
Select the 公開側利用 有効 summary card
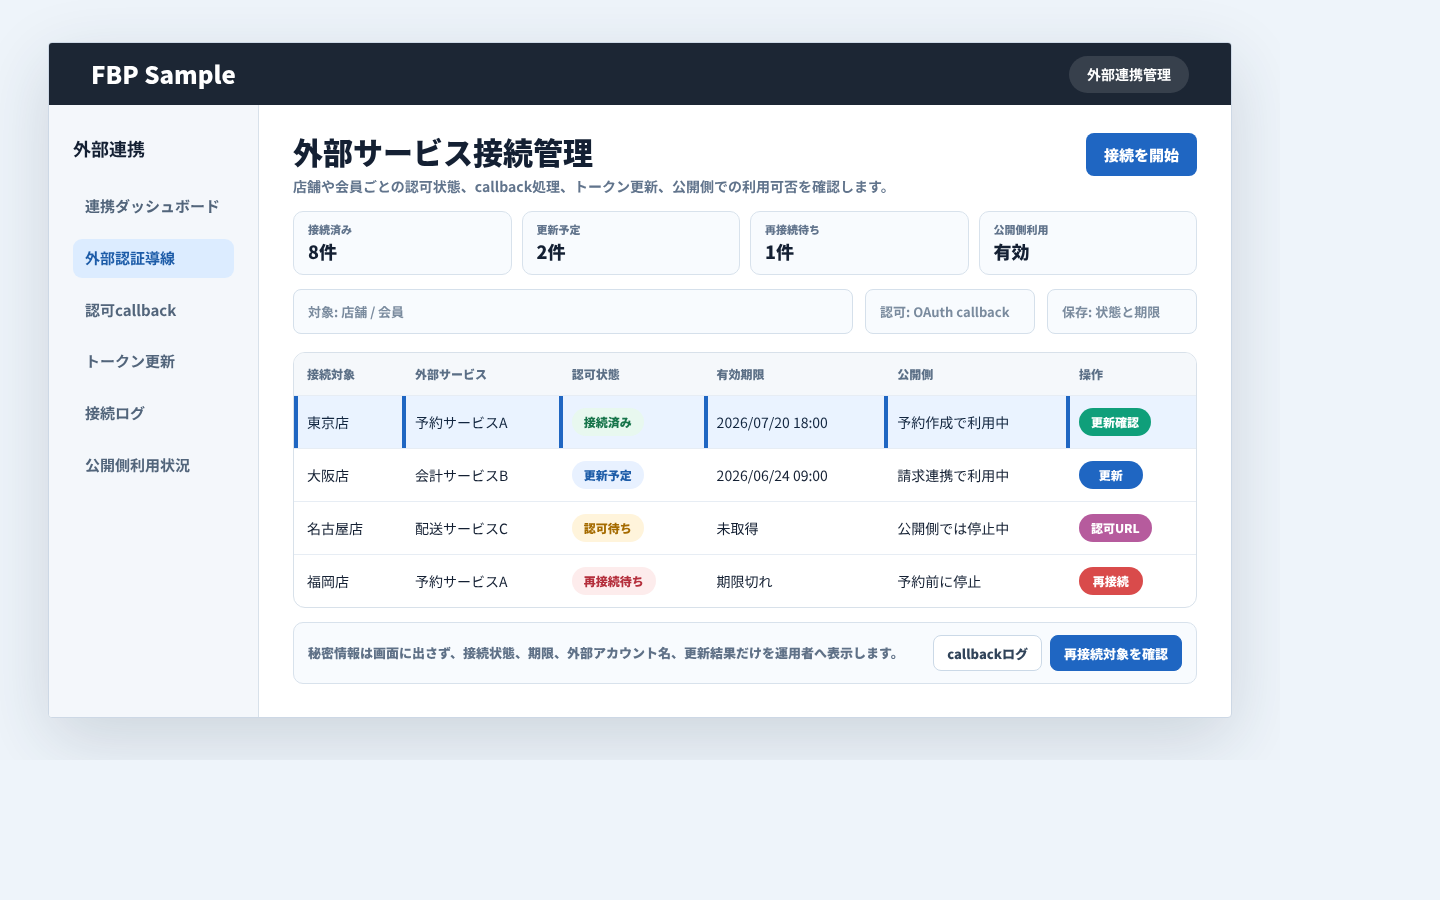pyautogui.click(x=1088, y=243)
